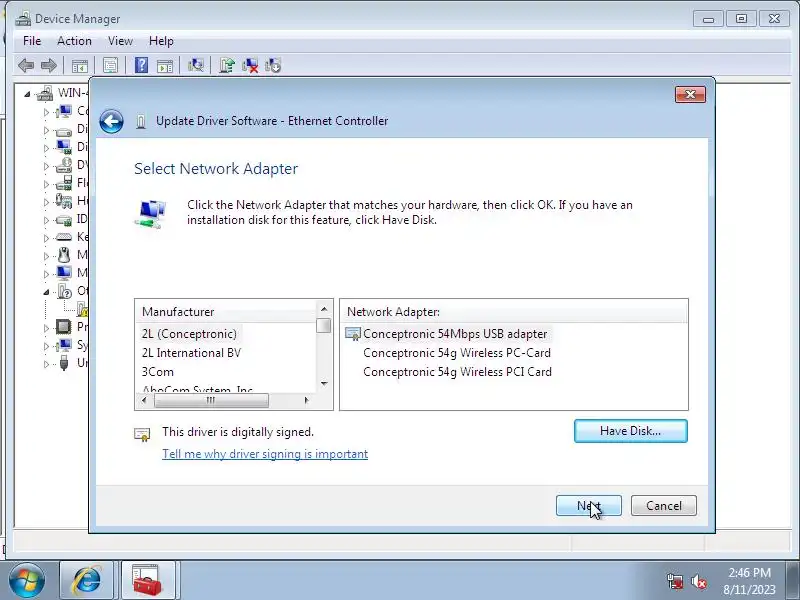Click the red toolbox taskbar icon
This screenshot has height=600, width=800.
coord(147,581)
